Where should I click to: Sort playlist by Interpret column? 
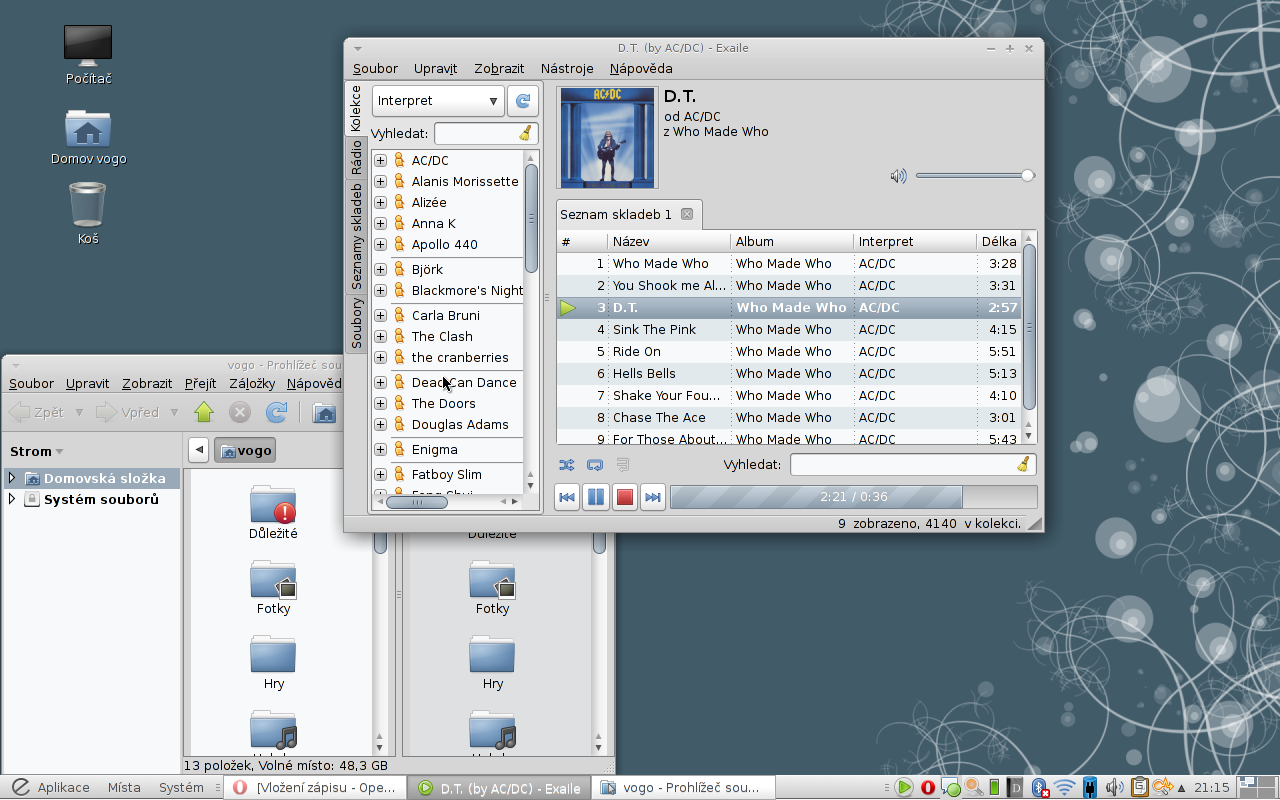(x=915, y=242)
